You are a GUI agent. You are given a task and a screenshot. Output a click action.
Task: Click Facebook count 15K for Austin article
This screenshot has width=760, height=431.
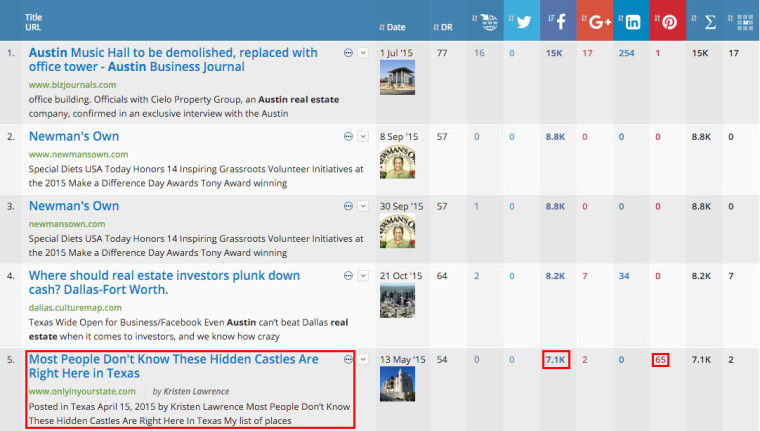pyautogui.click(x=554, y=53)
